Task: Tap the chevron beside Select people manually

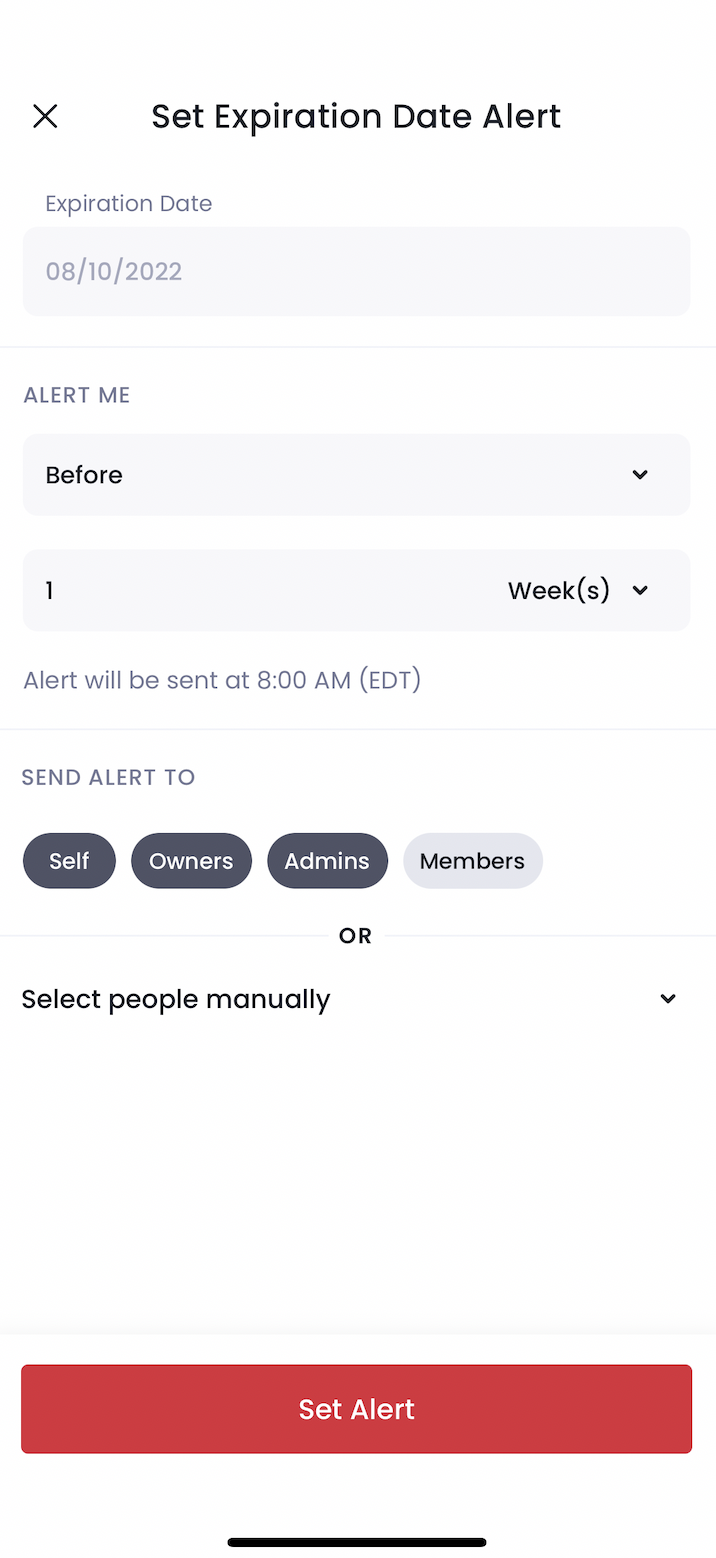Action: click(668, 999)
